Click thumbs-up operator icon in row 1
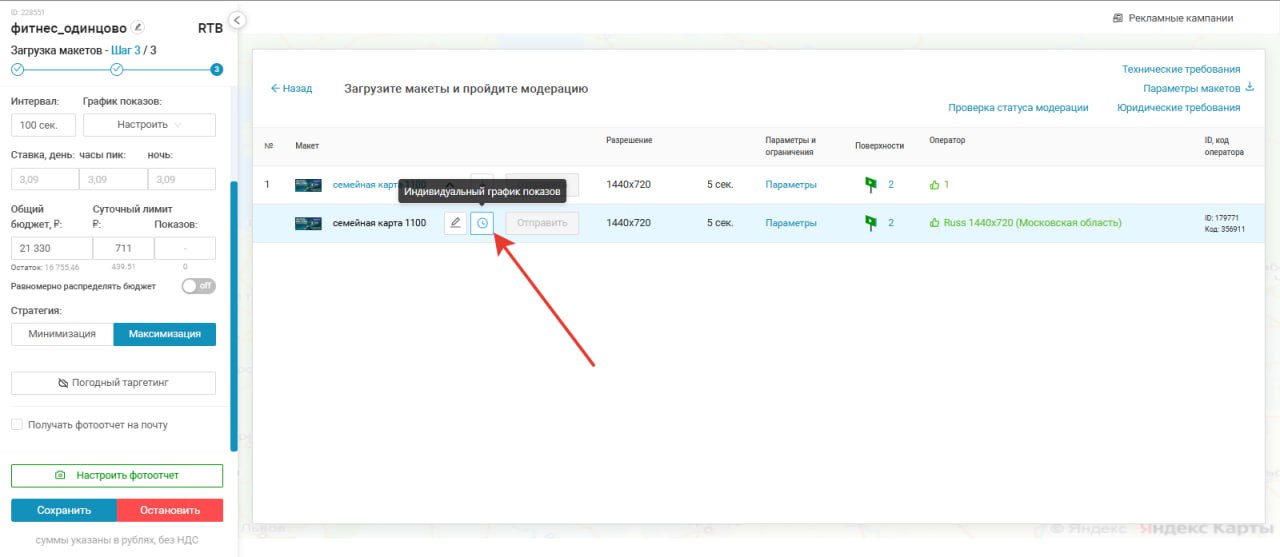 point(935,185)
